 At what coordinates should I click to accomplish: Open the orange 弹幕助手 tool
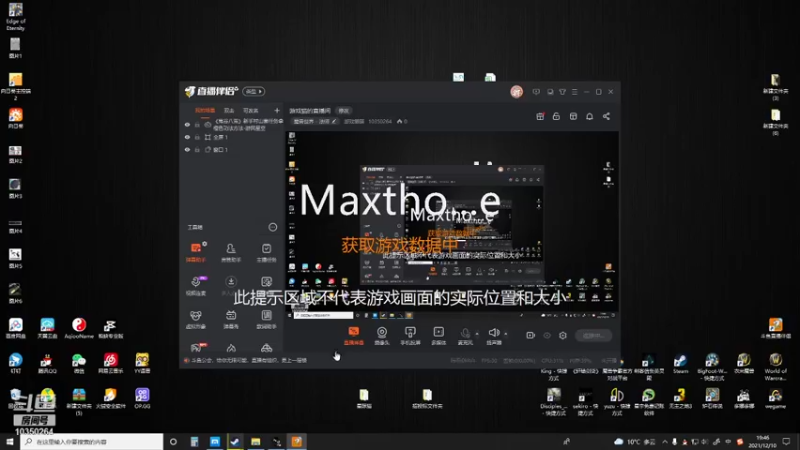point(195,252)
